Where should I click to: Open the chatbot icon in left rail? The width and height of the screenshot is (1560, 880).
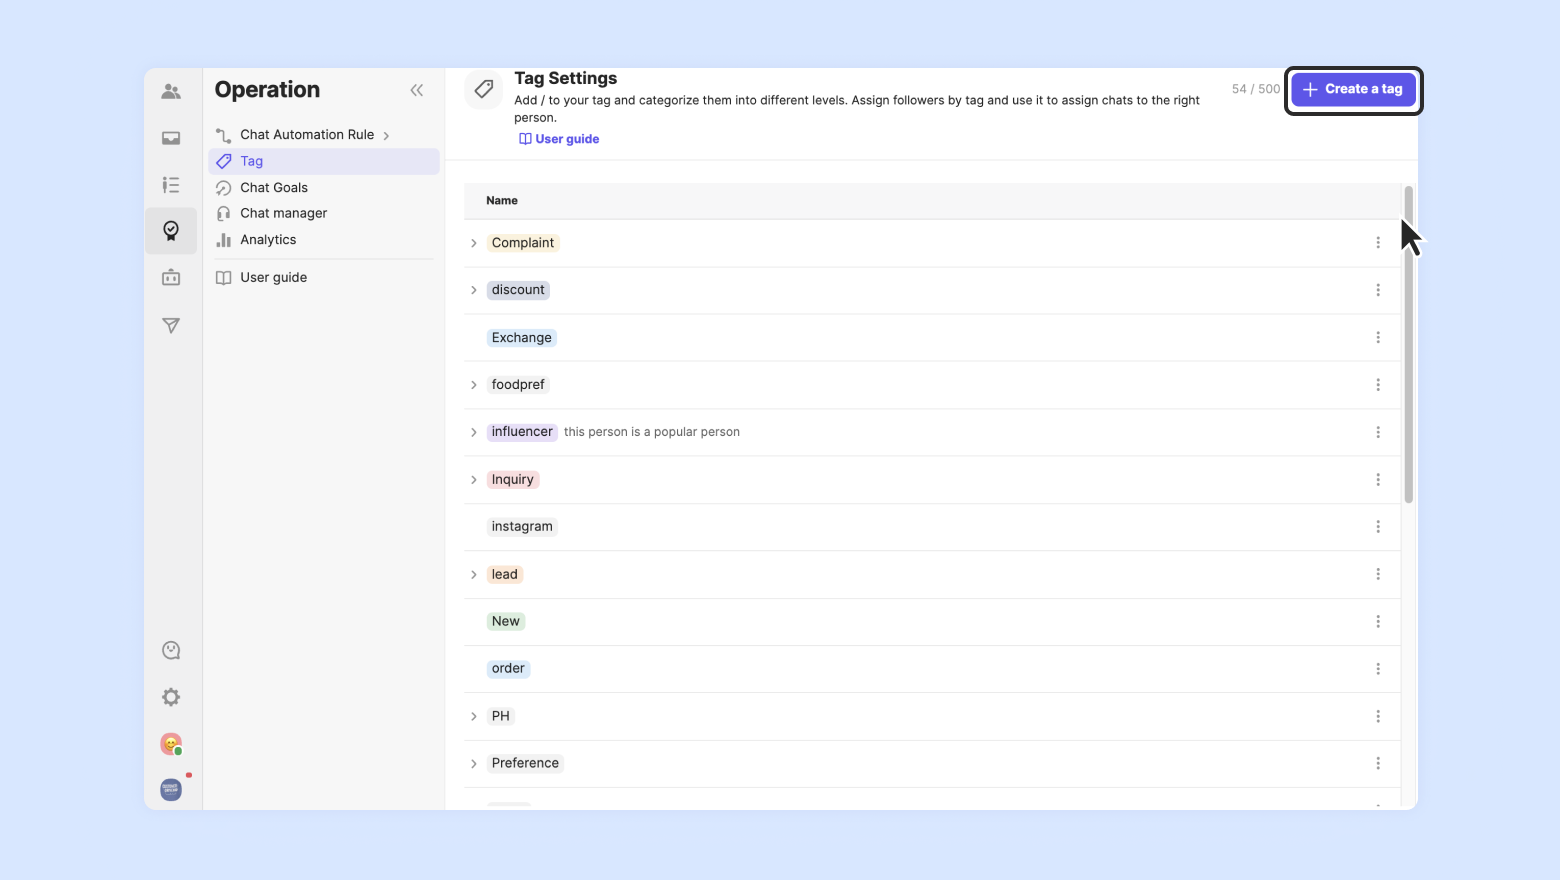[x=171, y=278]
